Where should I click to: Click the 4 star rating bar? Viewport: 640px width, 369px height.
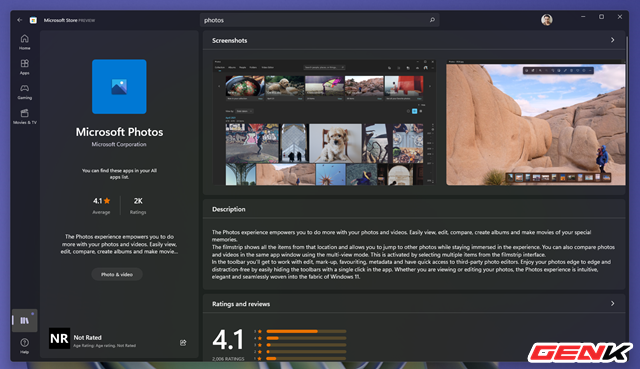[306, 338]
